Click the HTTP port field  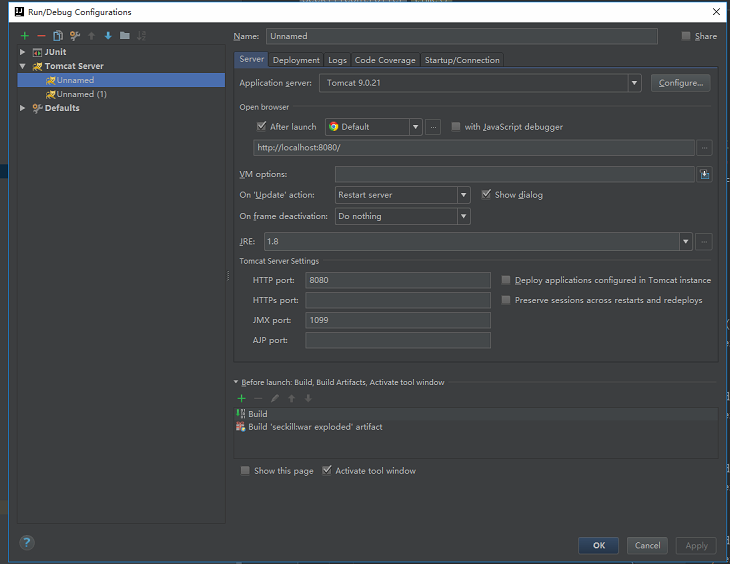tap(398, 280)
